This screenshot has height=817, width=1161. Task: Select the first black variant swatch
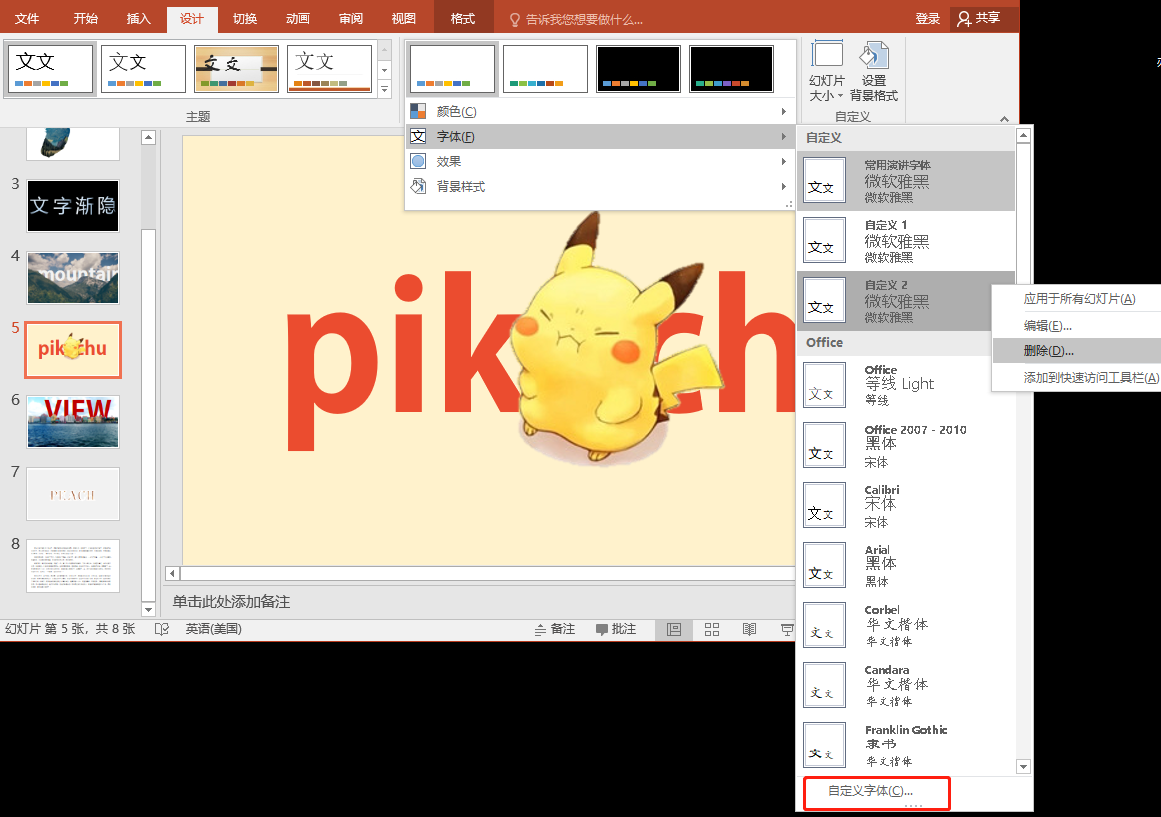[x=638, y=69]
